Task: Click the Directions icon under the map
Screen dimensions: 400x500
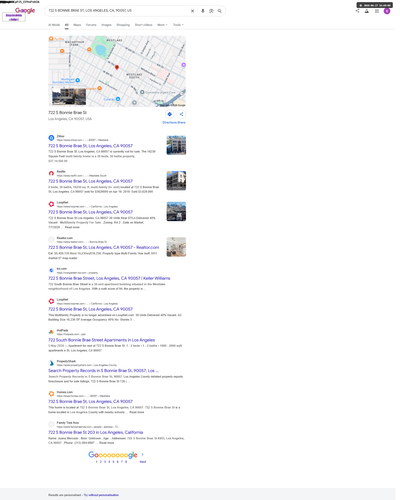Action: pyautogui.click(x=169, y=114)
